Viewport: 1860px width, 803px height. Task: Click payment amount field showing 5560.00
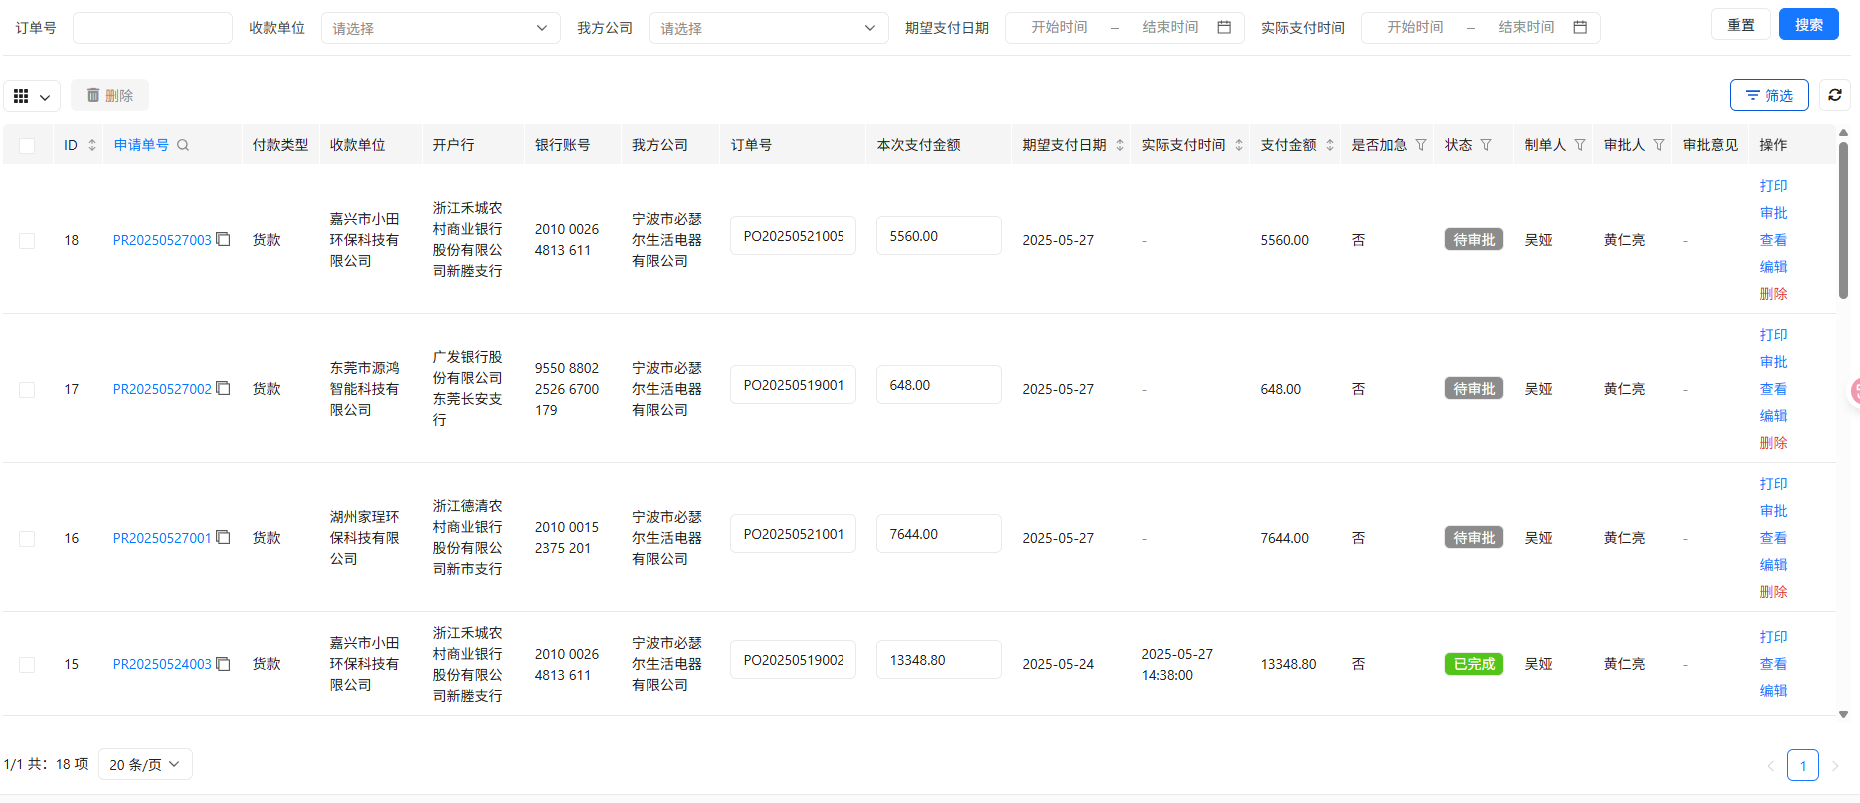point(938,236)
